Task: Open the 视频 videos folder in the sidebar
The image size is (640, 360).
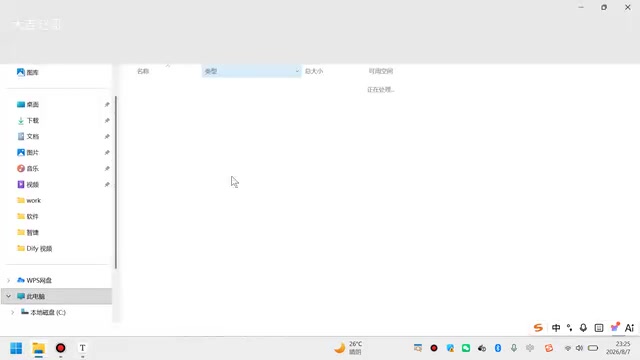Action: pos(28,184)
